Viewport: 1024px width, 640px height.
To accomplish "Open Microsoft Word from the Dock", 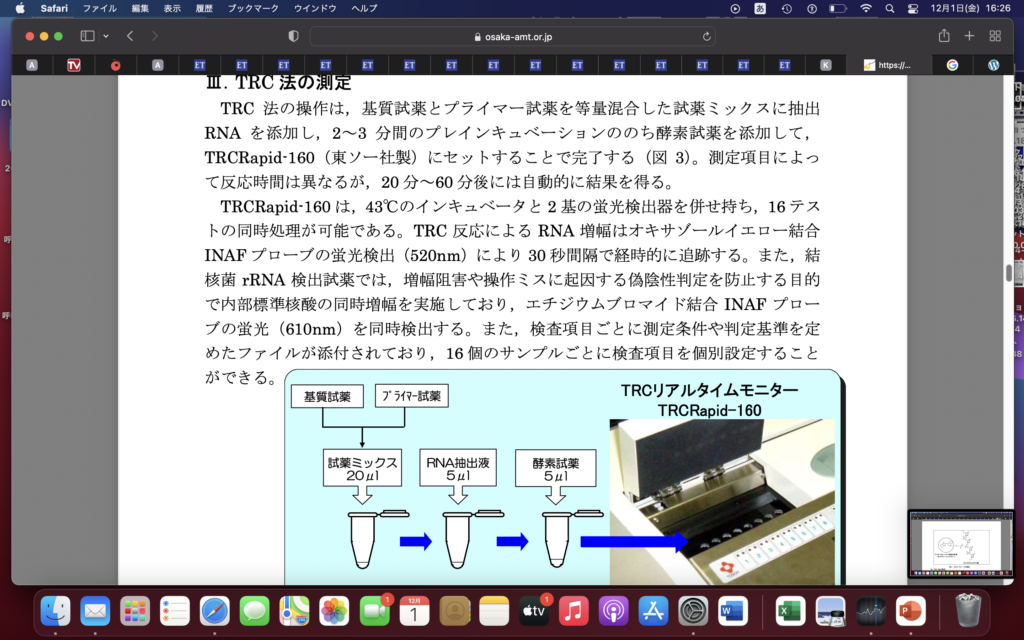I will click(733, 609).
